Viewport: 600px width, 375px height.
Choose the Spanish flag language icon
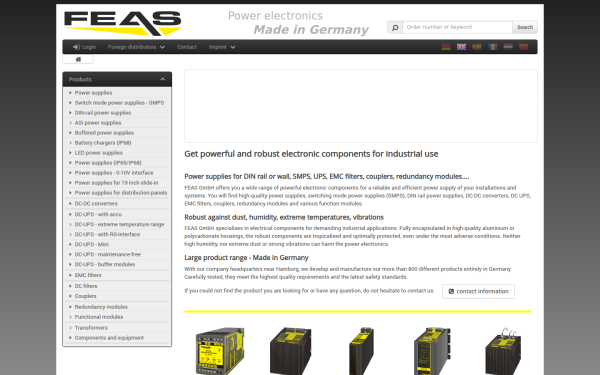(477, 47)
